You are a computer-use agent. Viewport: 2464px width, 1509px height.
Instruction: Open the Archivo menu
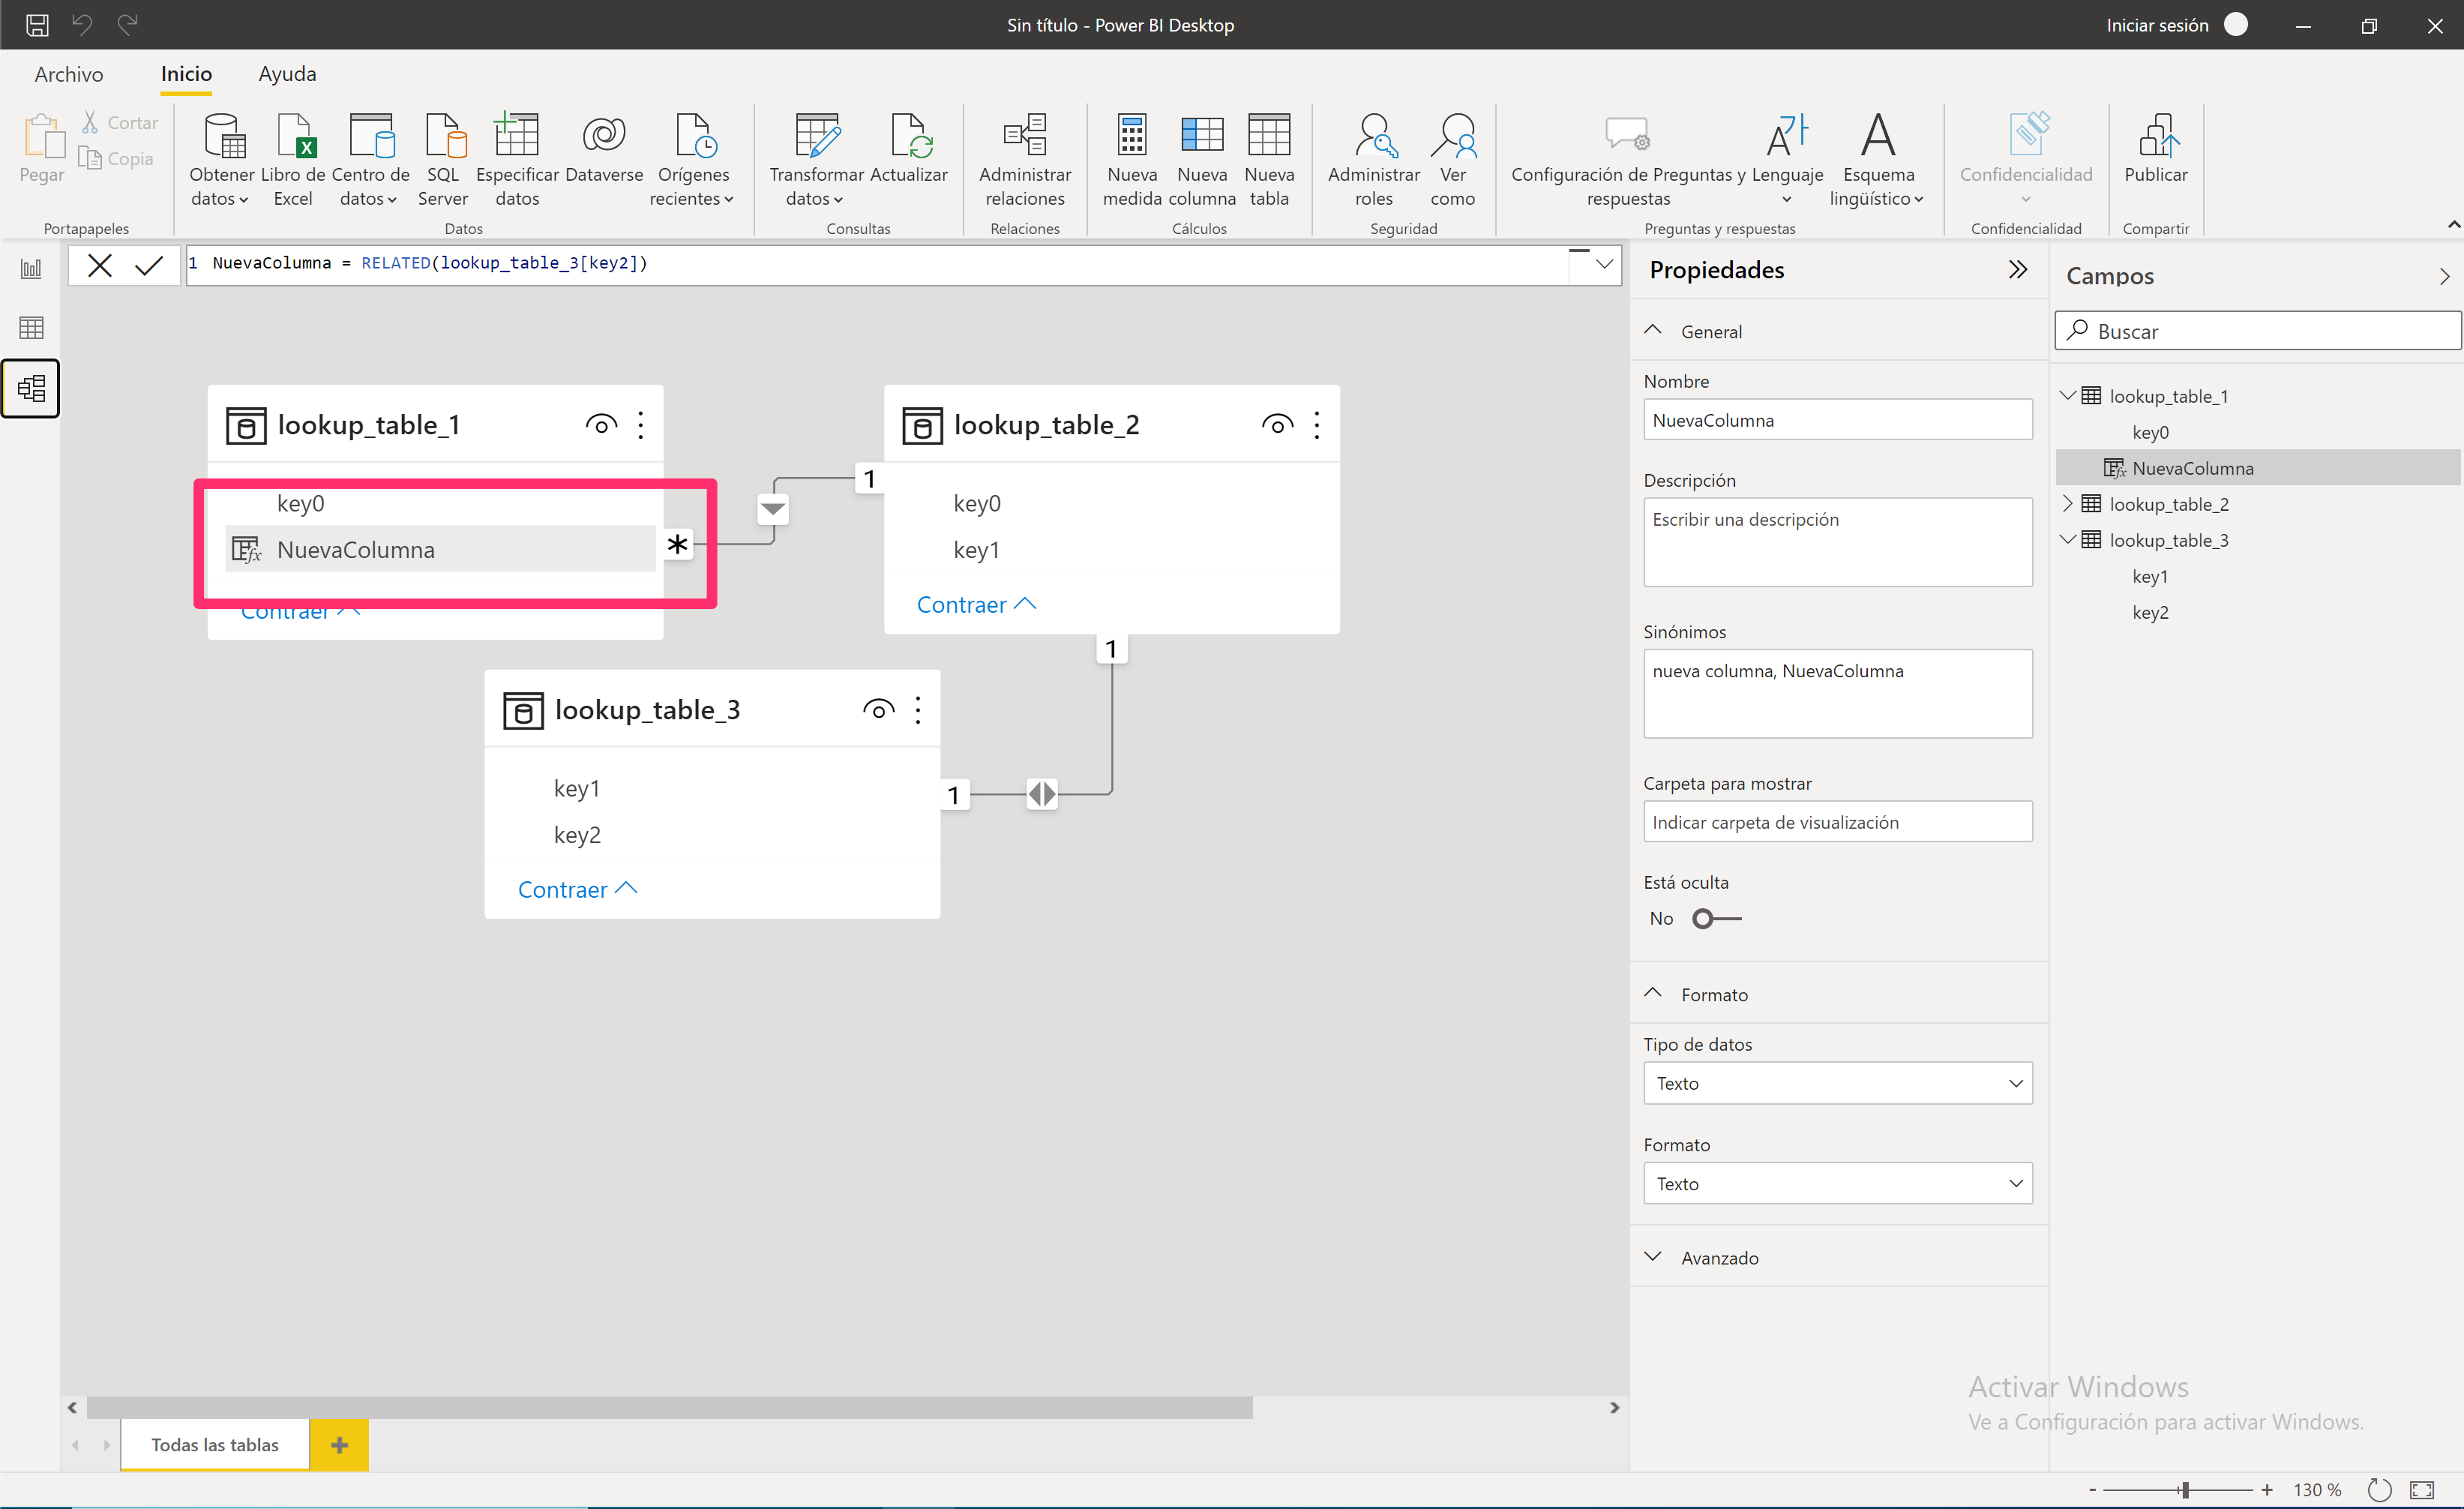(x=68, y=74)
